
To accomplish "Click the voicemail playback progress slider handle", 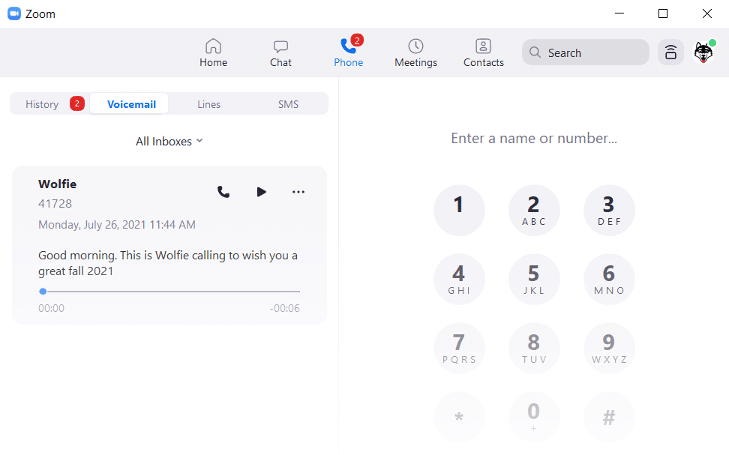I will coord(43,291).
